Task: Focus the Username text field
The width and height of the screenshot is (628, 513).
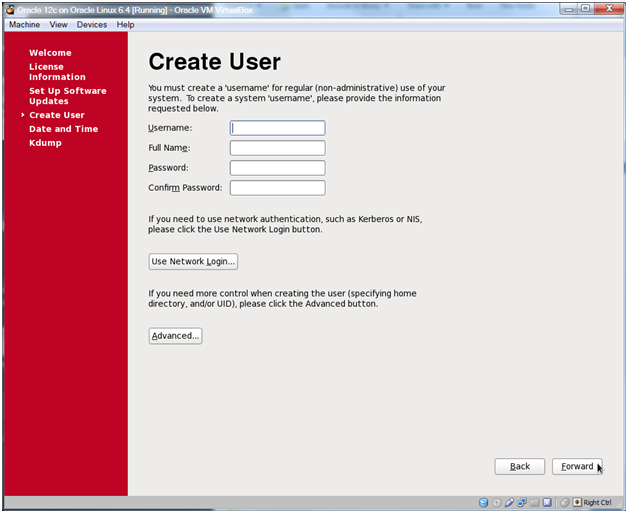Action: [277, 128]
